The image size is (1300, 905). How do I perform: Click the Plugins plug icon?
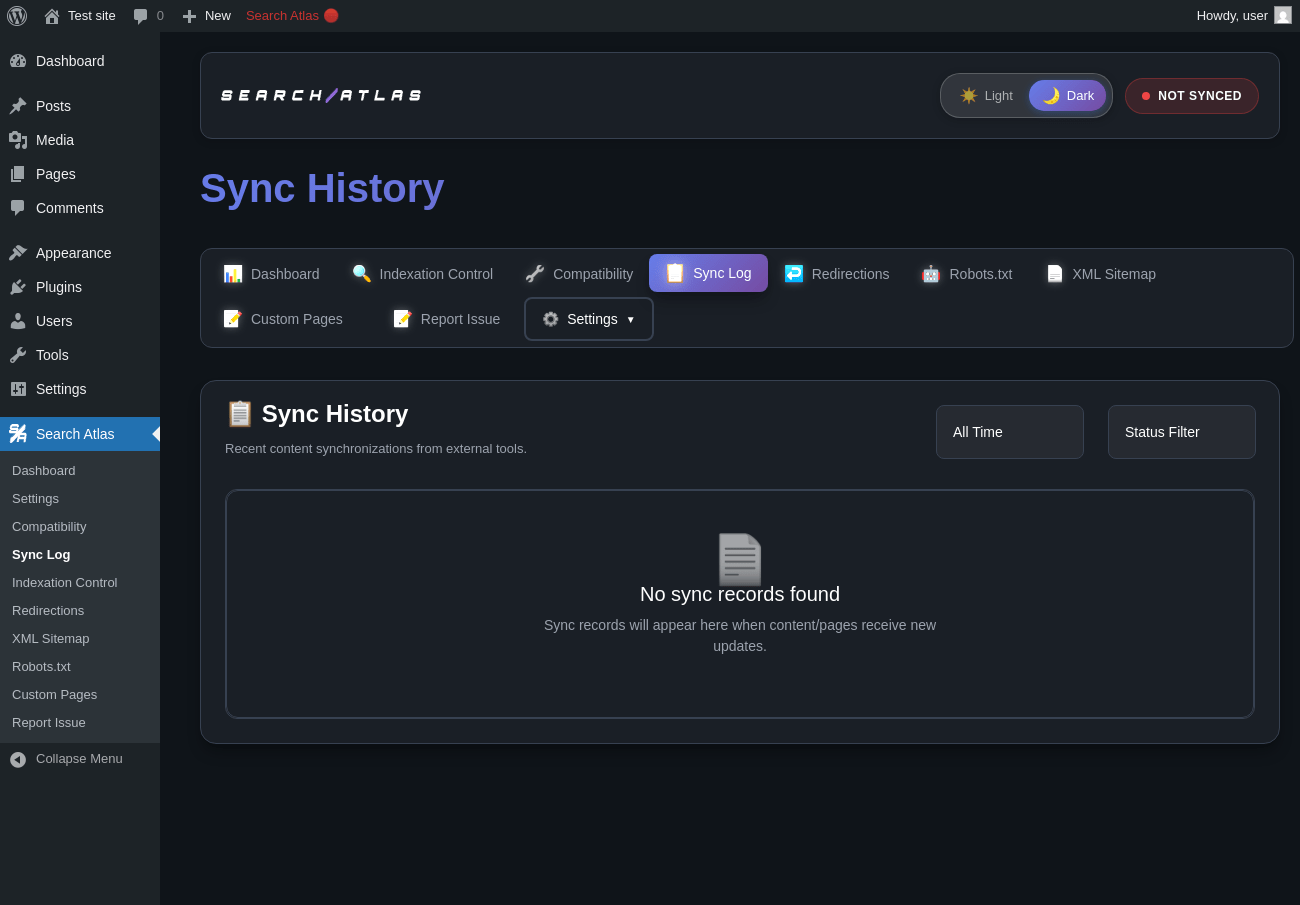[18, 287]
